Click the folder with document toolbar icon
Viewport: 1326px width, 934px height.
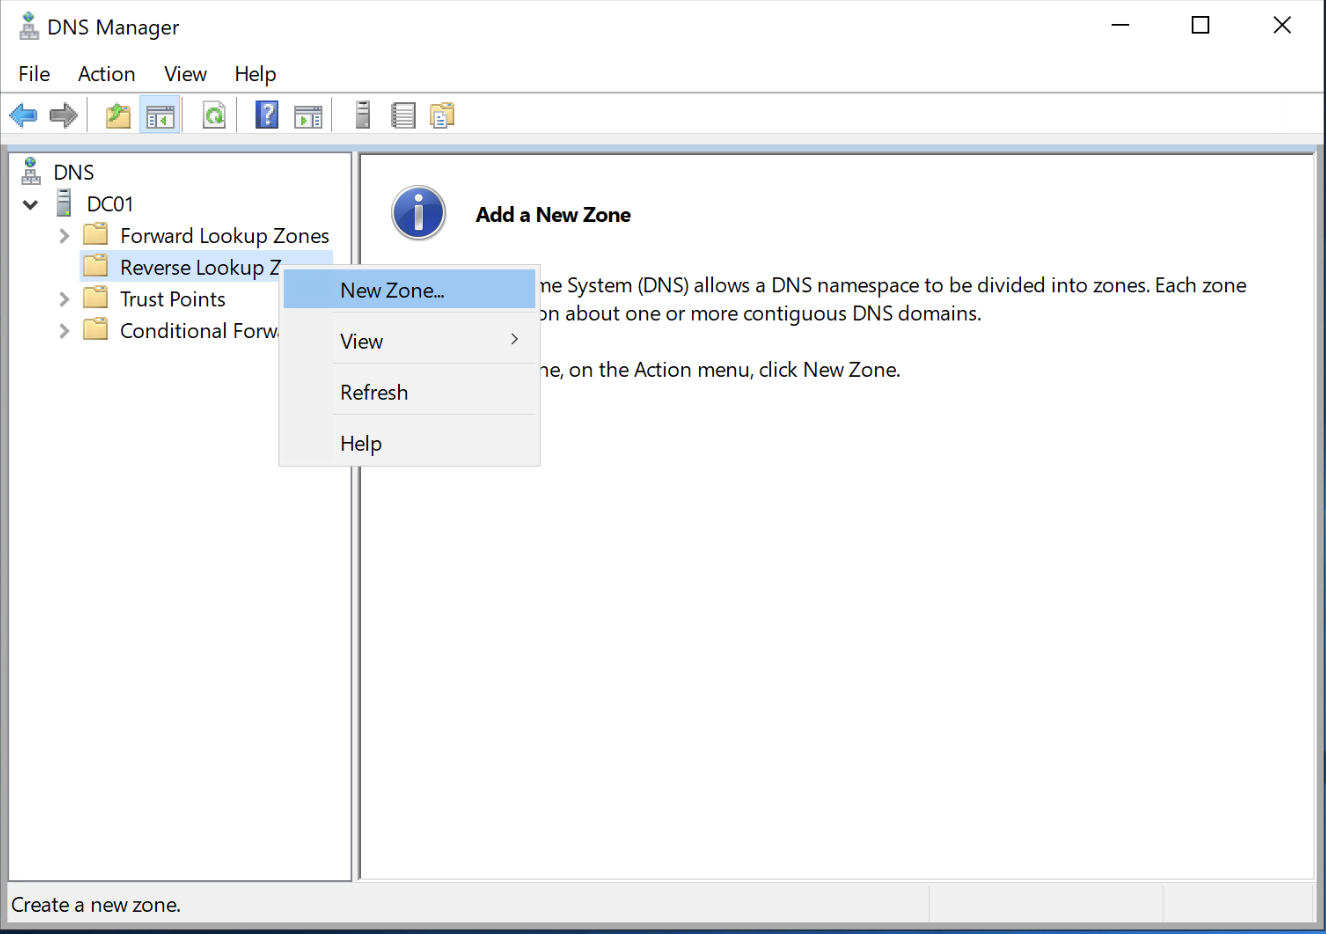click(442, 116)
